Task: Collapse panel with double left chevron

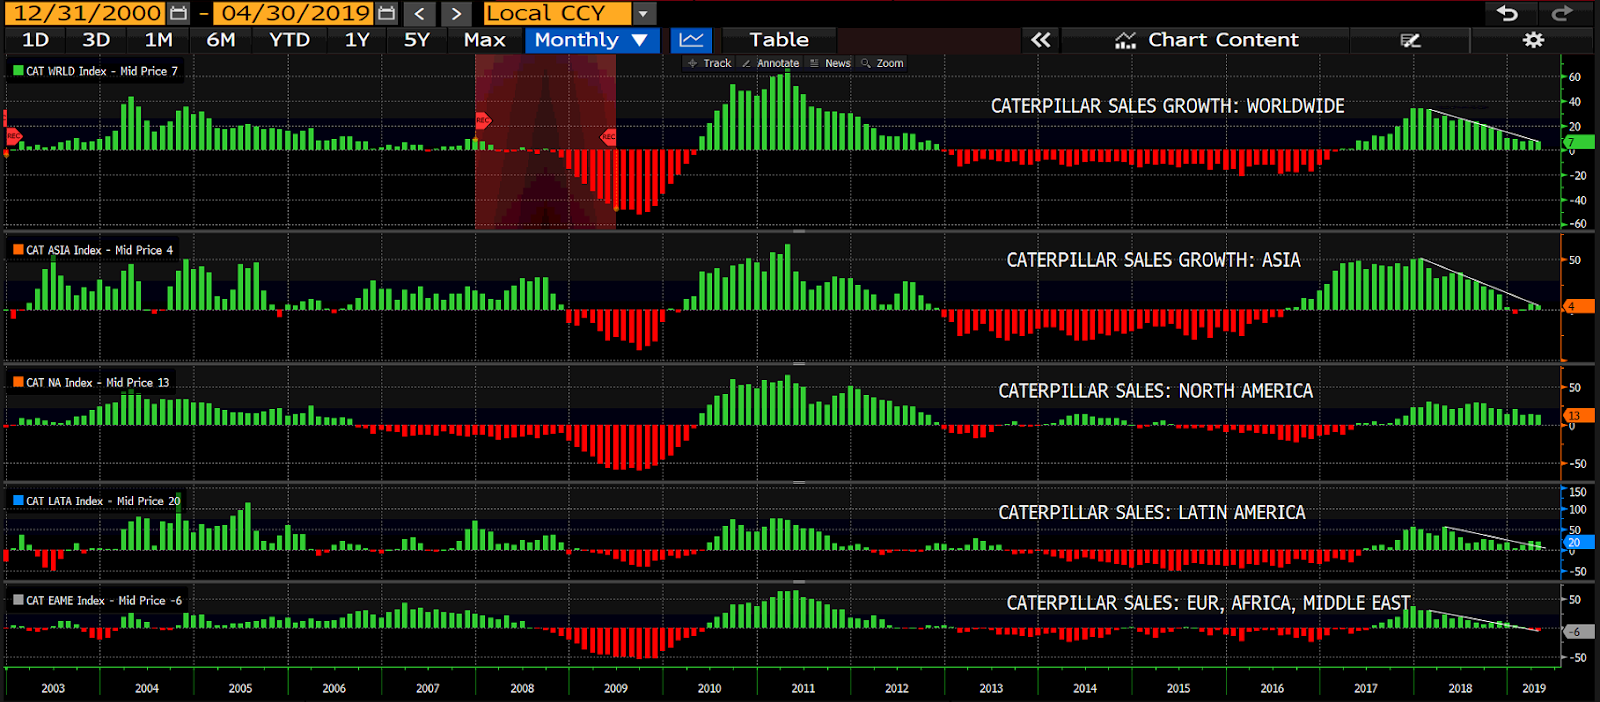Action: [x=1041, y=40]
